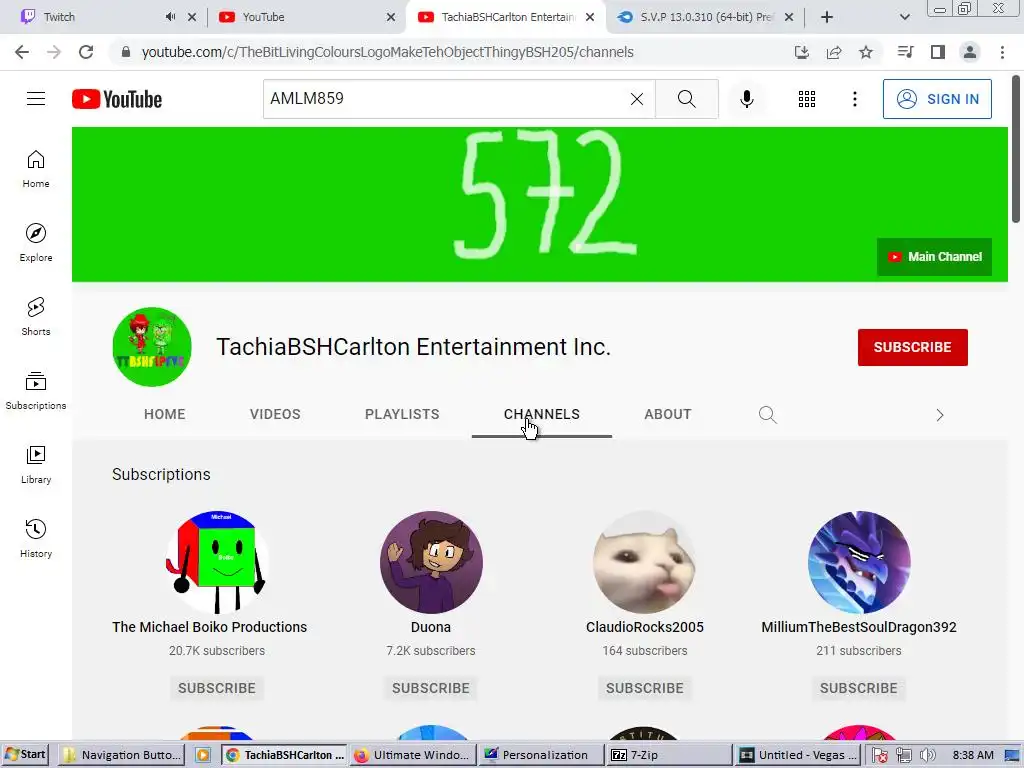Go back in browser

[22, 52]
